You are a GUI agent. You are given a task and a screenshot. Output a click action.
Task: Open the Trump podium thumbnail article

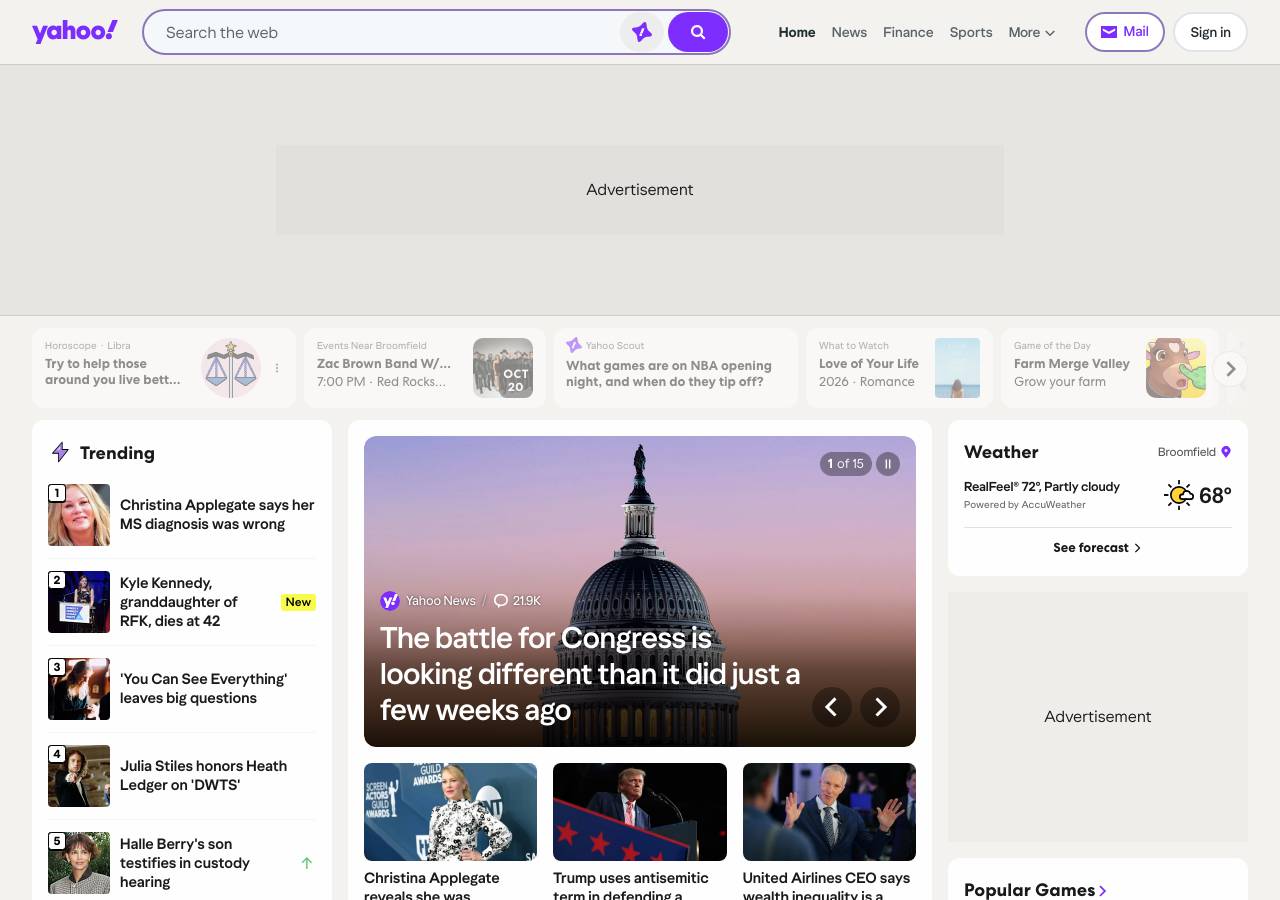point(640,812)
